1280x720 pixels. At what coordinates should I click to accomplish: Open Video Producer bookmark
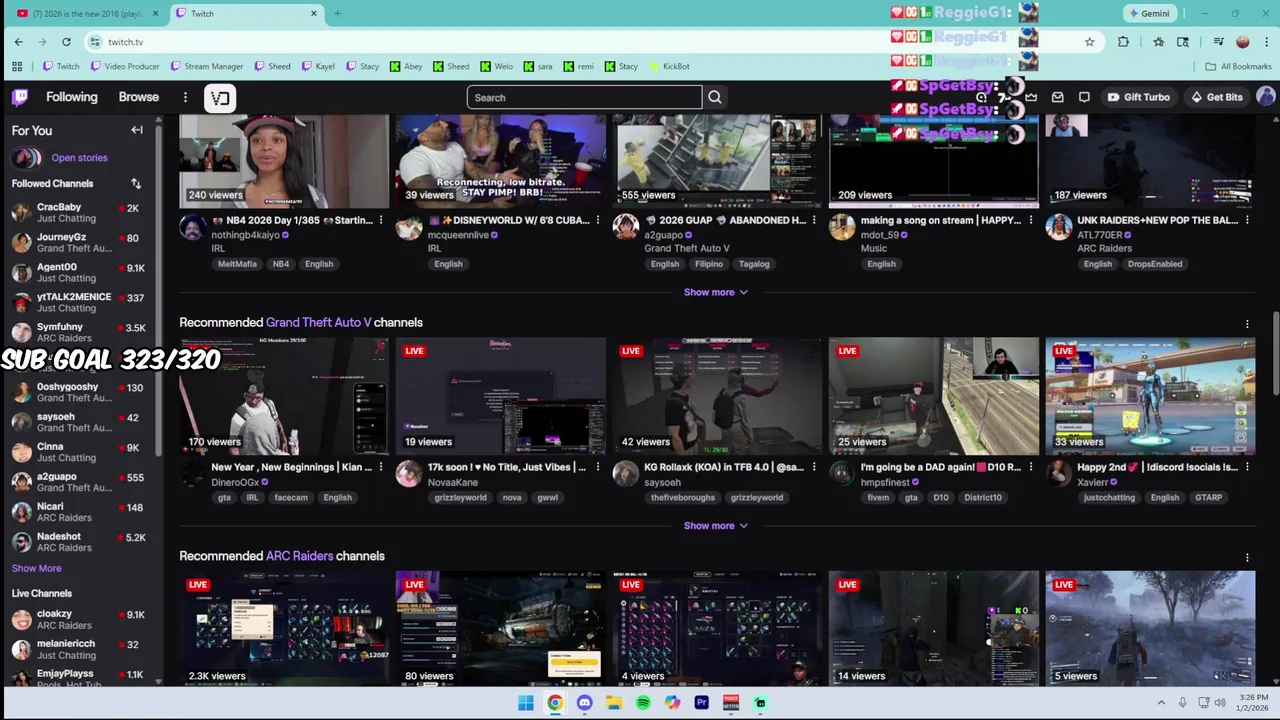tap(124, 66)
